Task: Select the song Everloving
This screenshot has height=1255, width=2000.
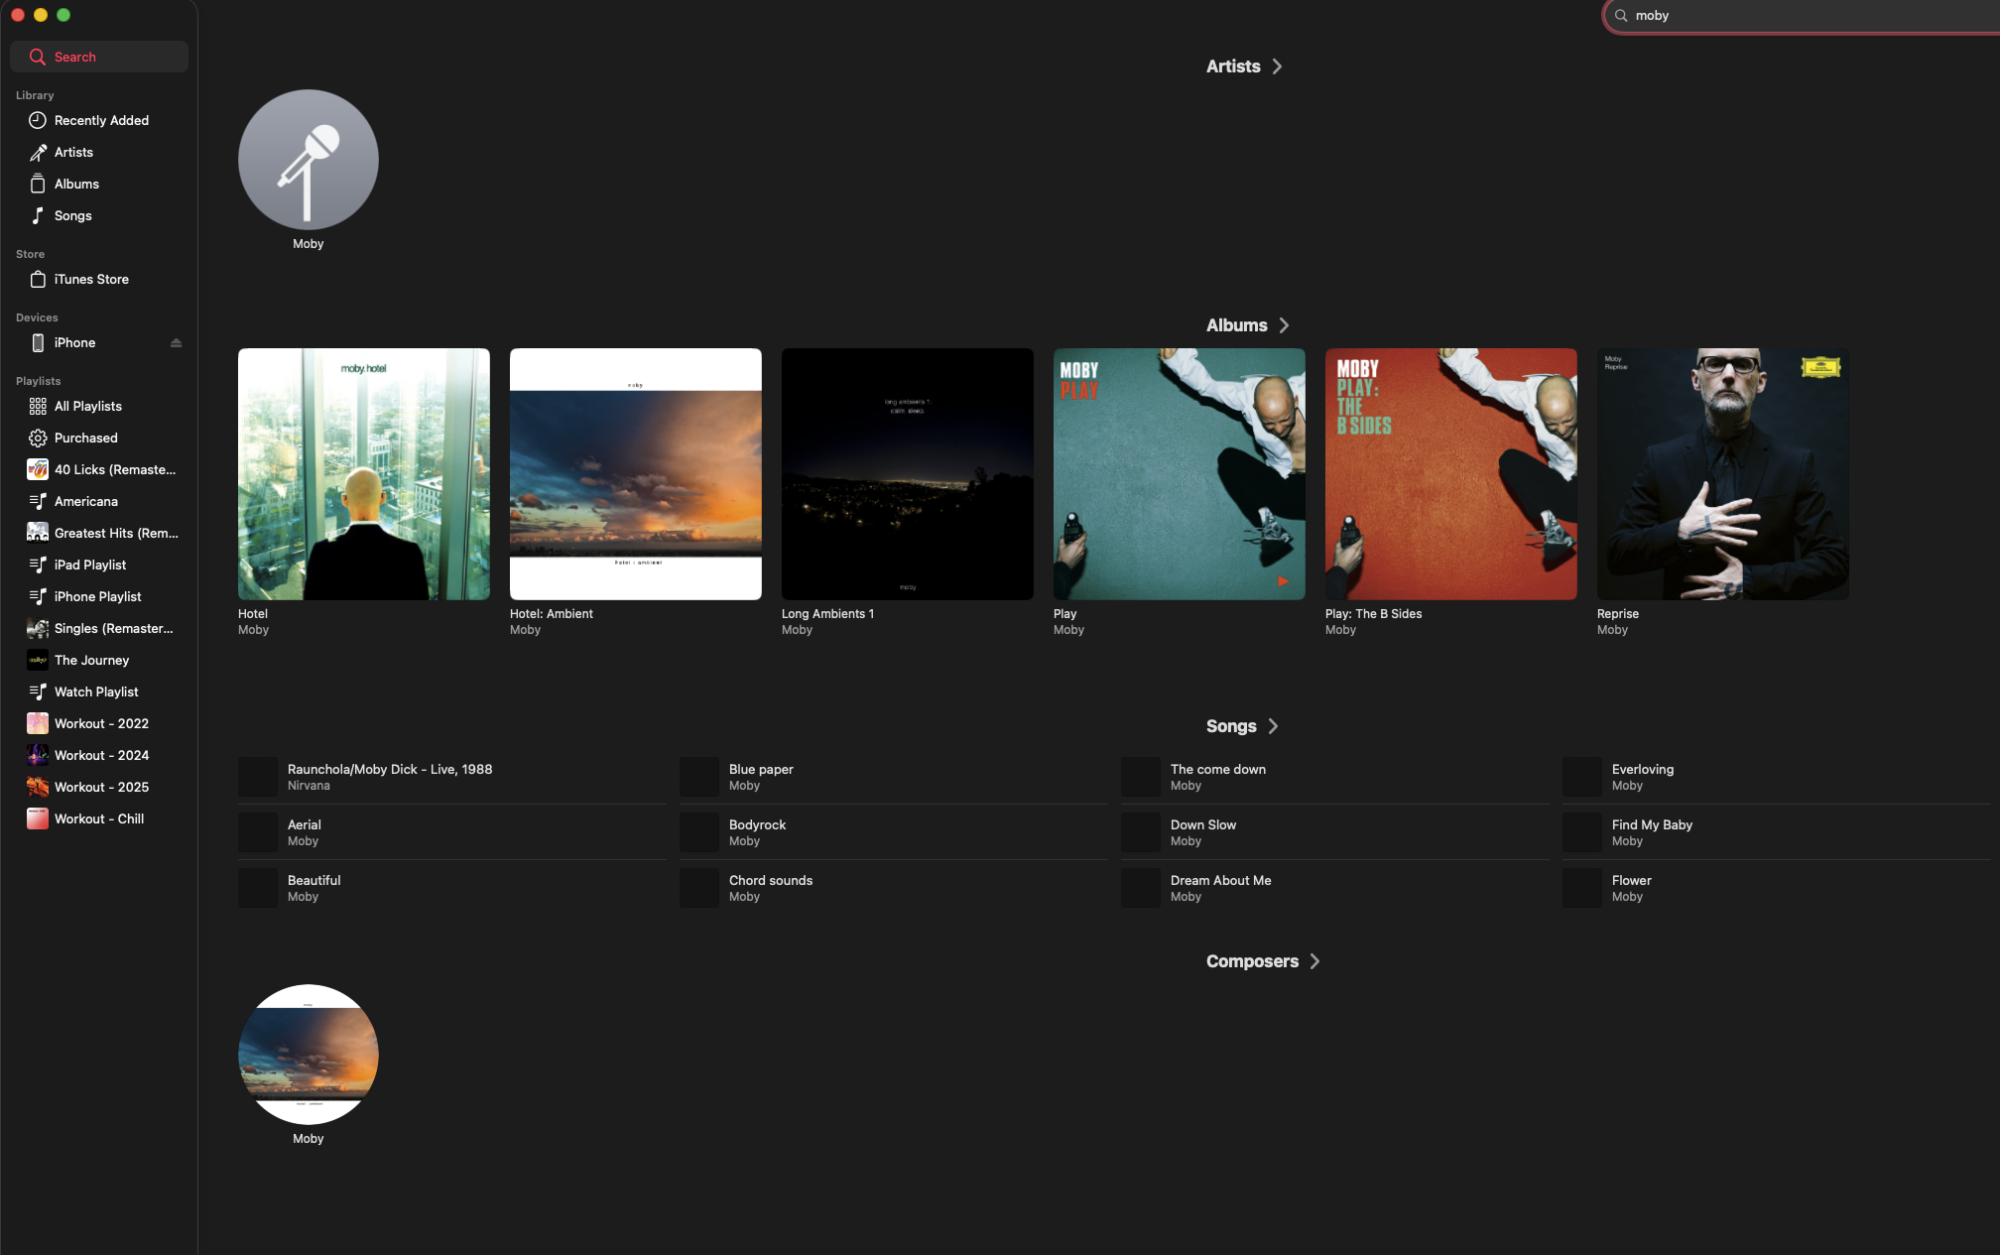Action: 1776,777
